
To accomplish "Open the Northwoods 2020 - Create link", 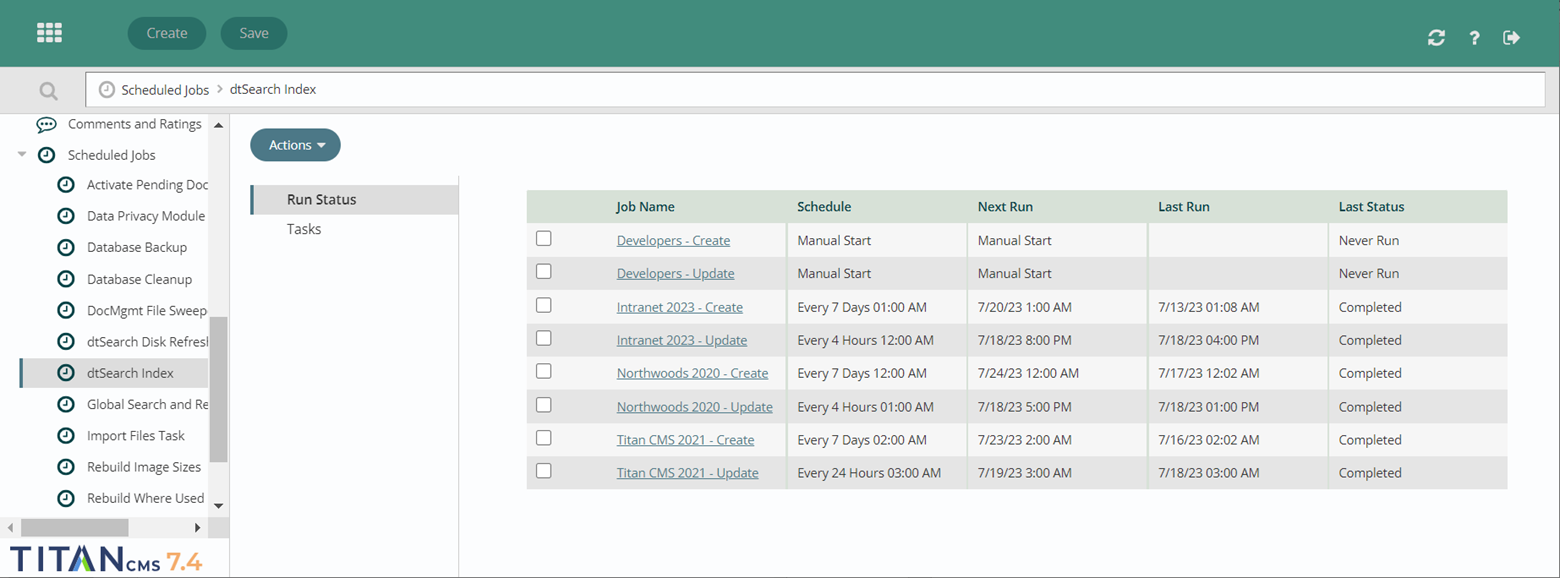I will point(693,374).
